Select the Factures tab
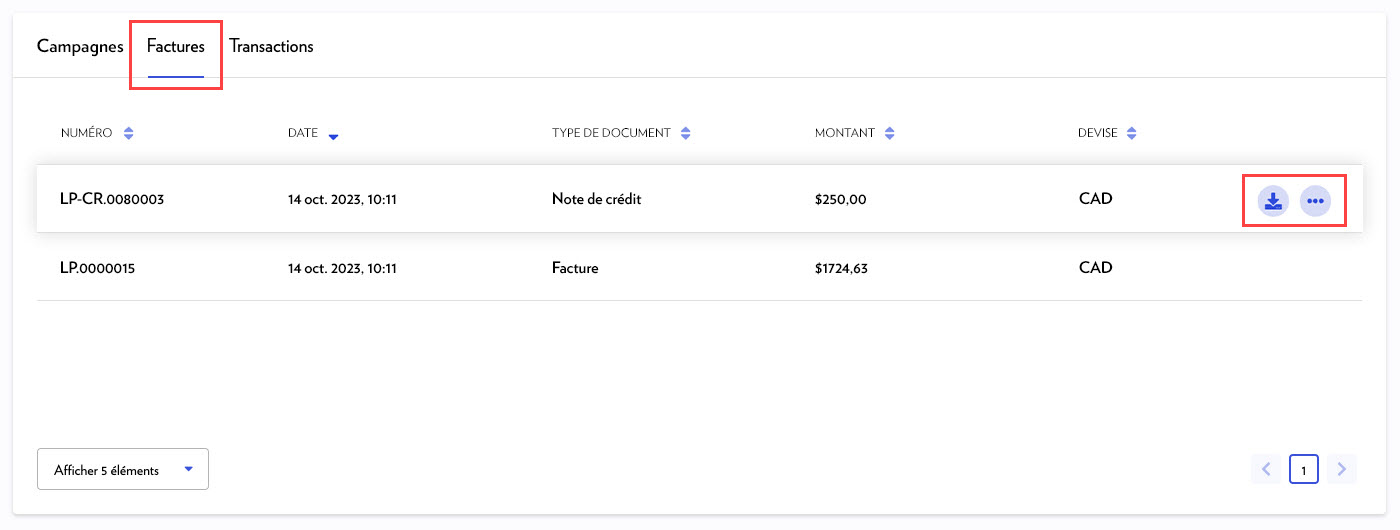 [175, 46]
